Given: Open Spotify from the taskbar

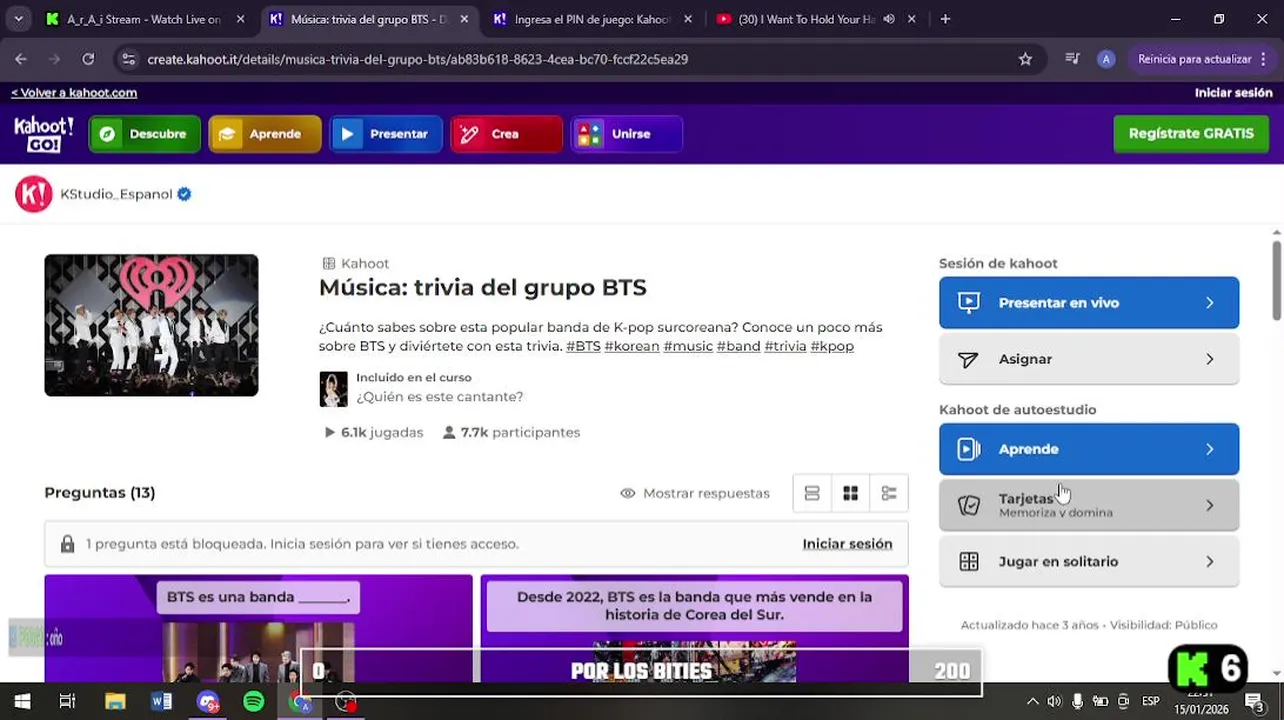Looking at the screenshot, I should point(254,701).
